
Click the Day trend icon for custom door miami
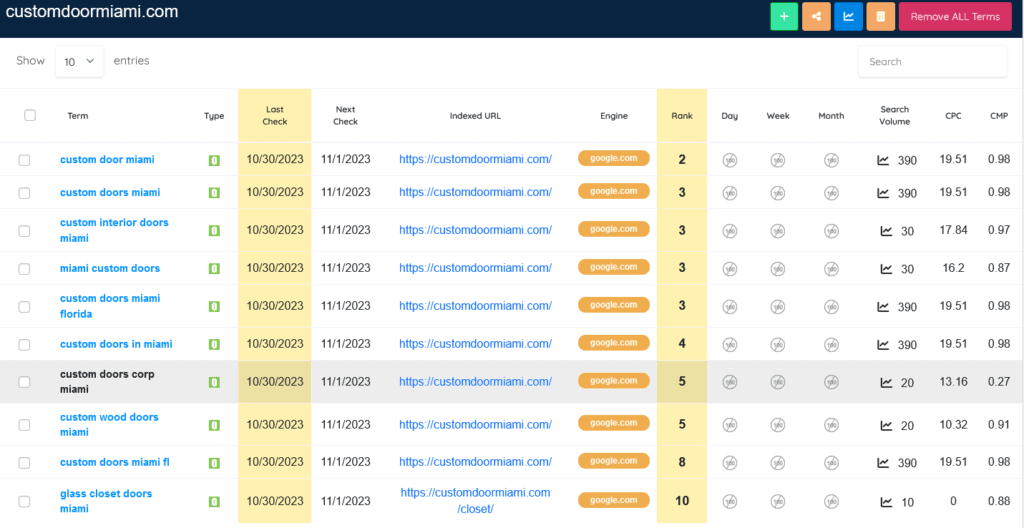click(730, 160)
